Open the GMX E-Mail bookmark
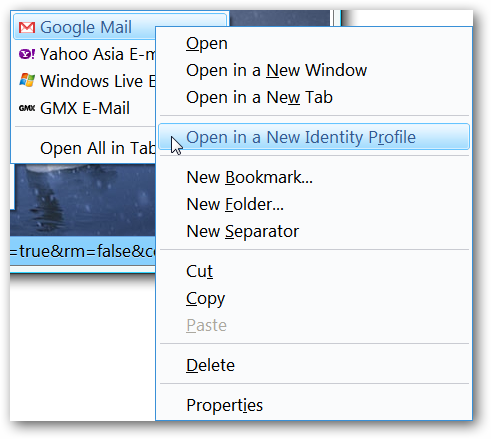The height and width of the screenshot is (439, 491). [85, 108]
